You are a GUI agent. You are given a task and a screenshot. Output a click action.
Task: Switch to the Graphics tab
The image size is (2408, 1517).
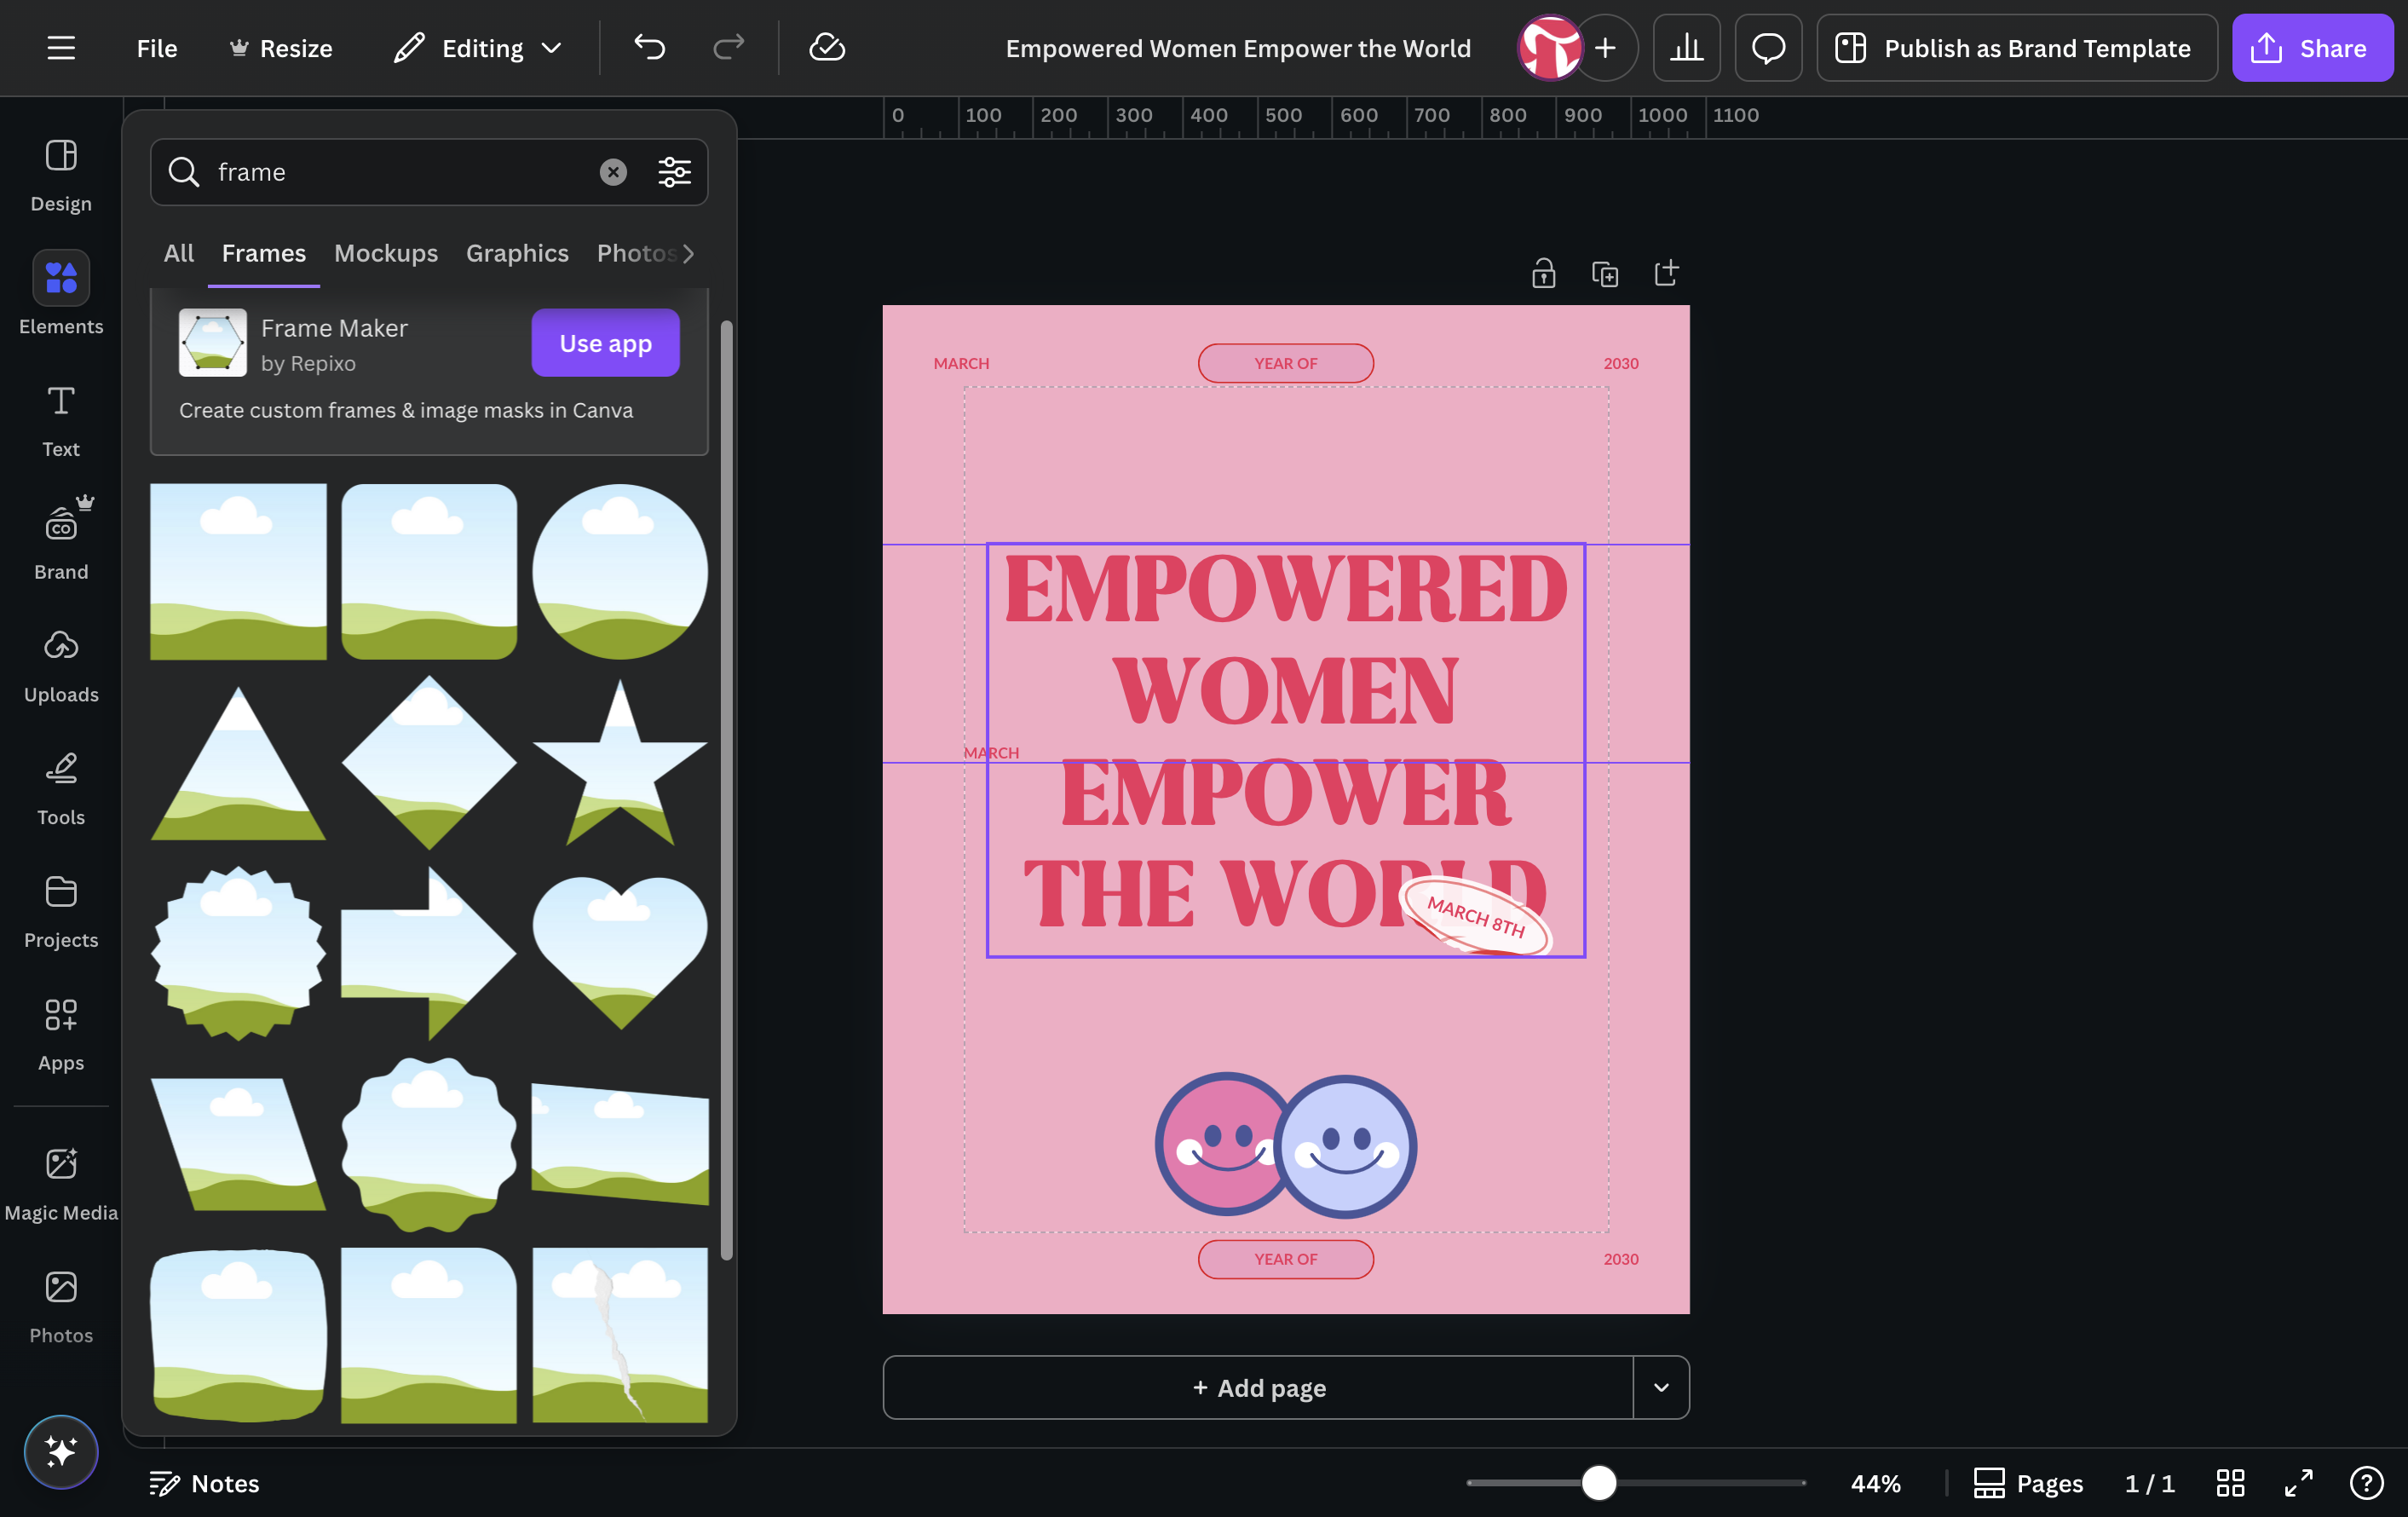click(x=517, y=253)
